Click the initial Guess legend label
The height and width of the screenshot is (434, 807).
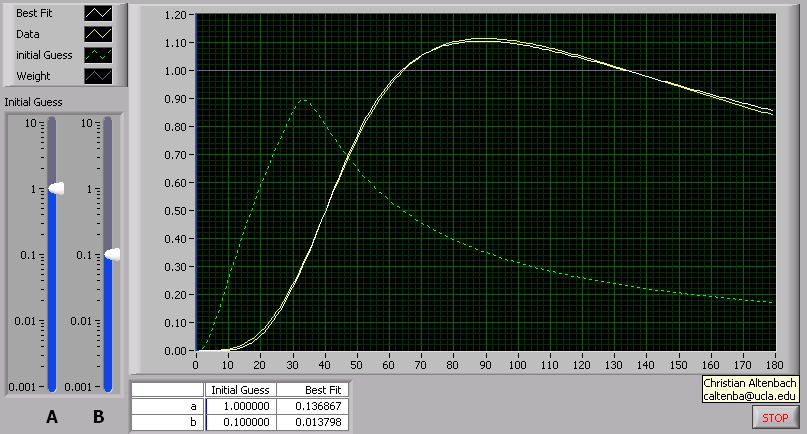(x=44, y=55)
